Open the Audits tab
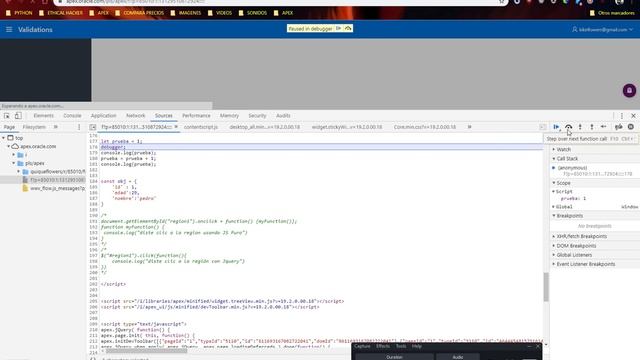The width and height of the screenshot is (640, 360). (x=283, y=116)
